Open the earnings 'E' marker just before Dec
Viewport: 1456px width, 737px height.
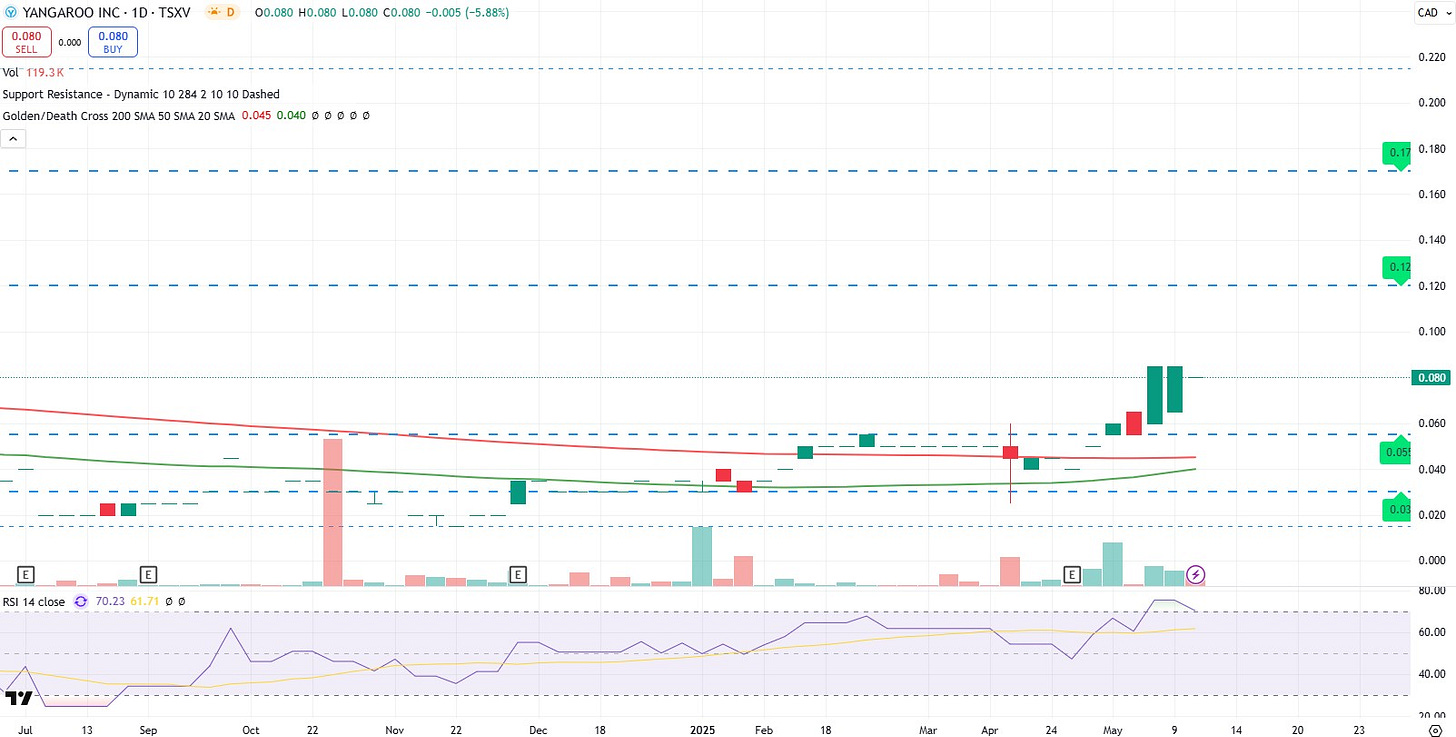tap(518, 575)
